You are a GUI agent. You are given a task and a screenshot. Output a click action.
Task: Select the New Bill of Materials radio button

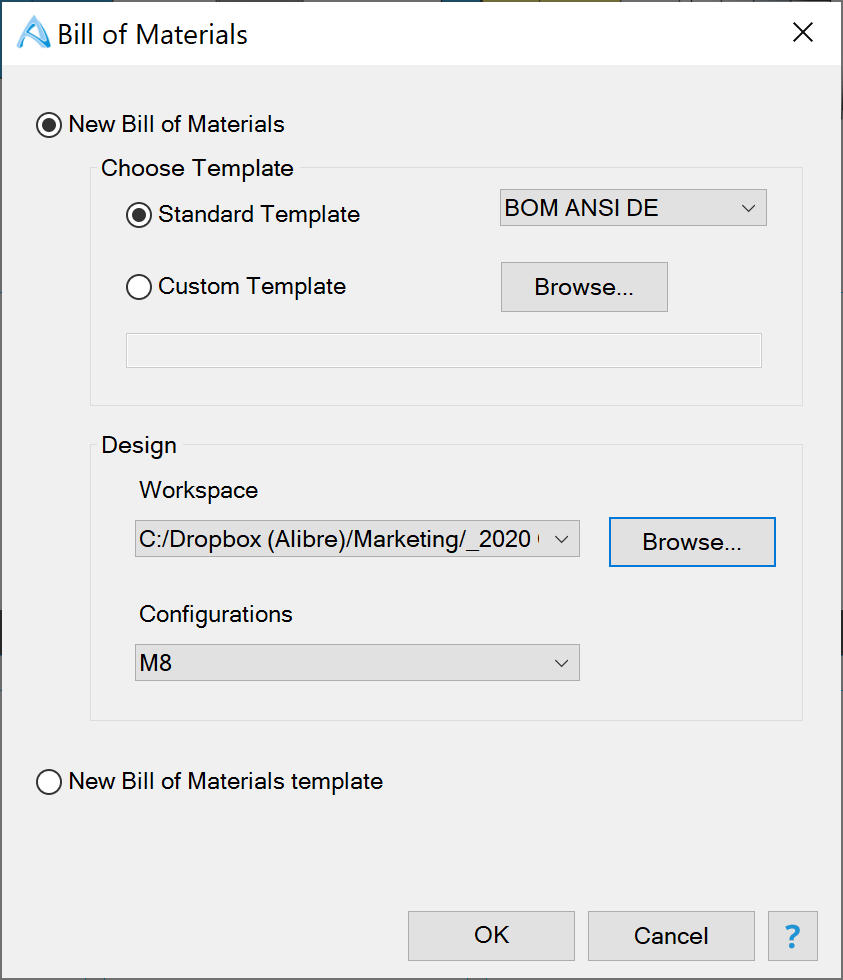point(48,125)
